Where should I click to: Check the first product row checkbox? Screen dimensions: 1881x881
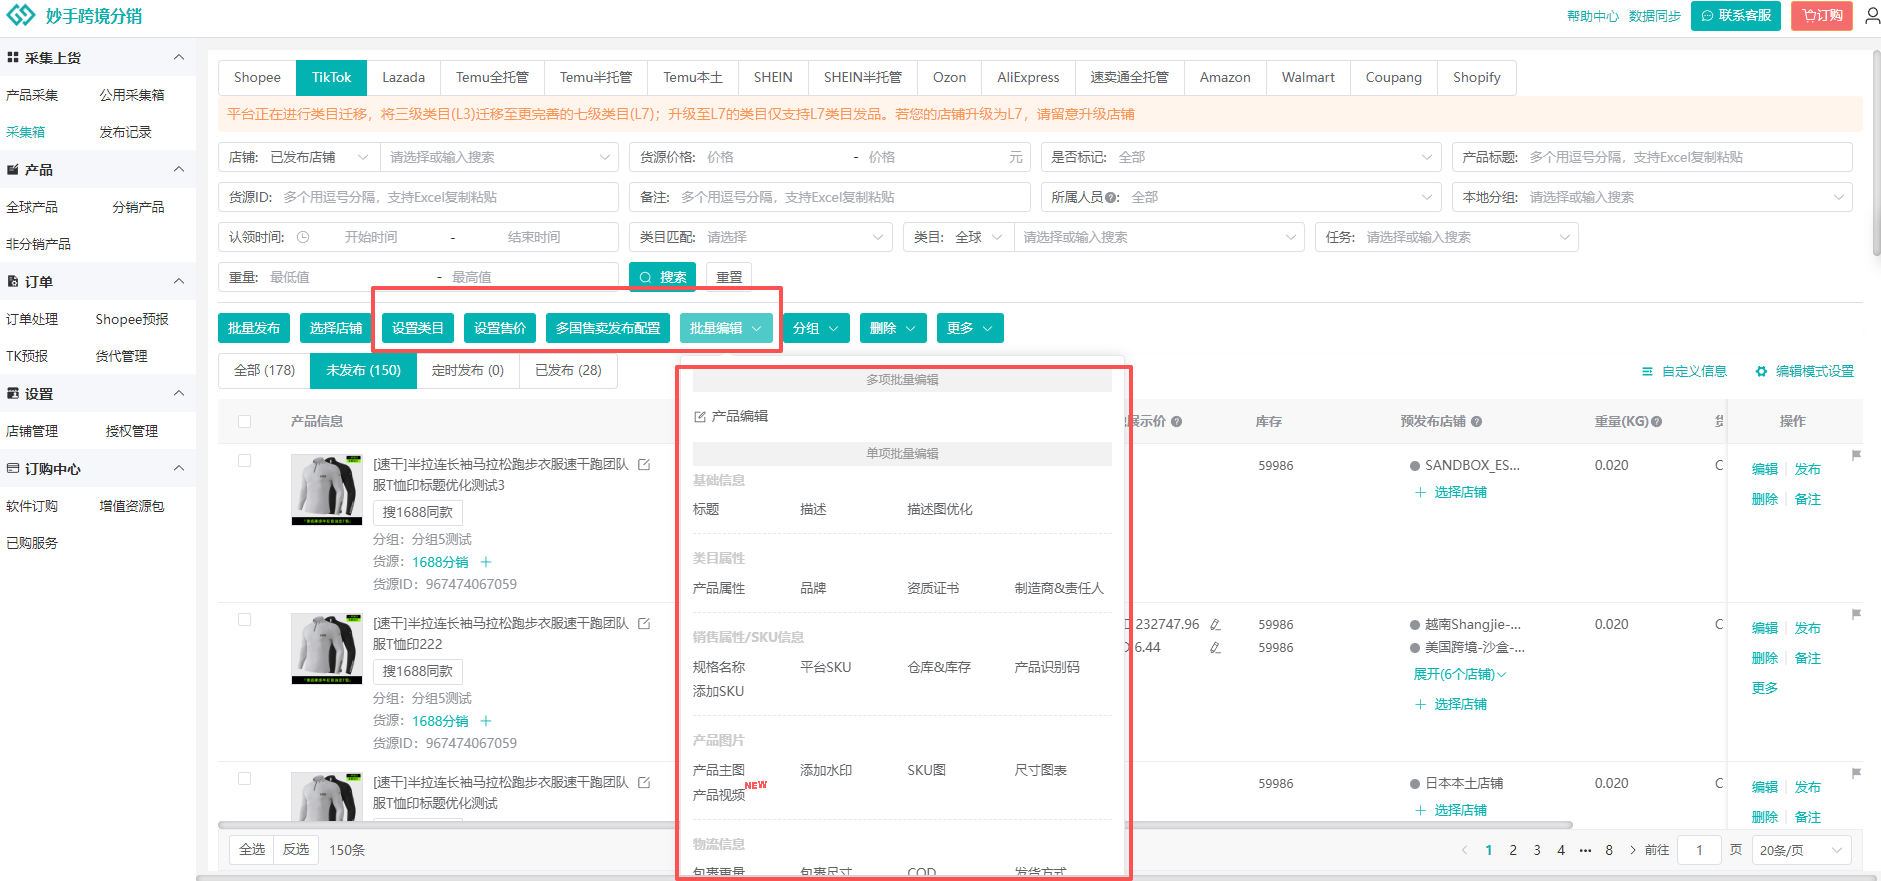coord(245,461)
